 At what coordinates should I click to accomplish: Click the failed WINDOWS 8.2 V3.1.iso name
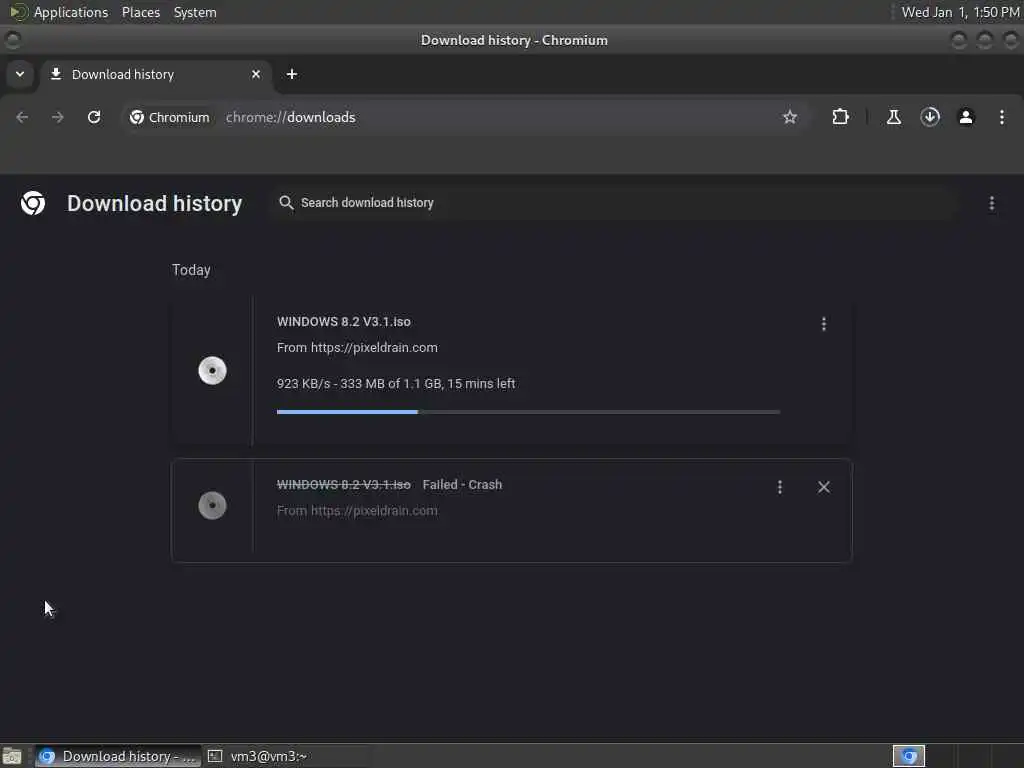[344, 485]
